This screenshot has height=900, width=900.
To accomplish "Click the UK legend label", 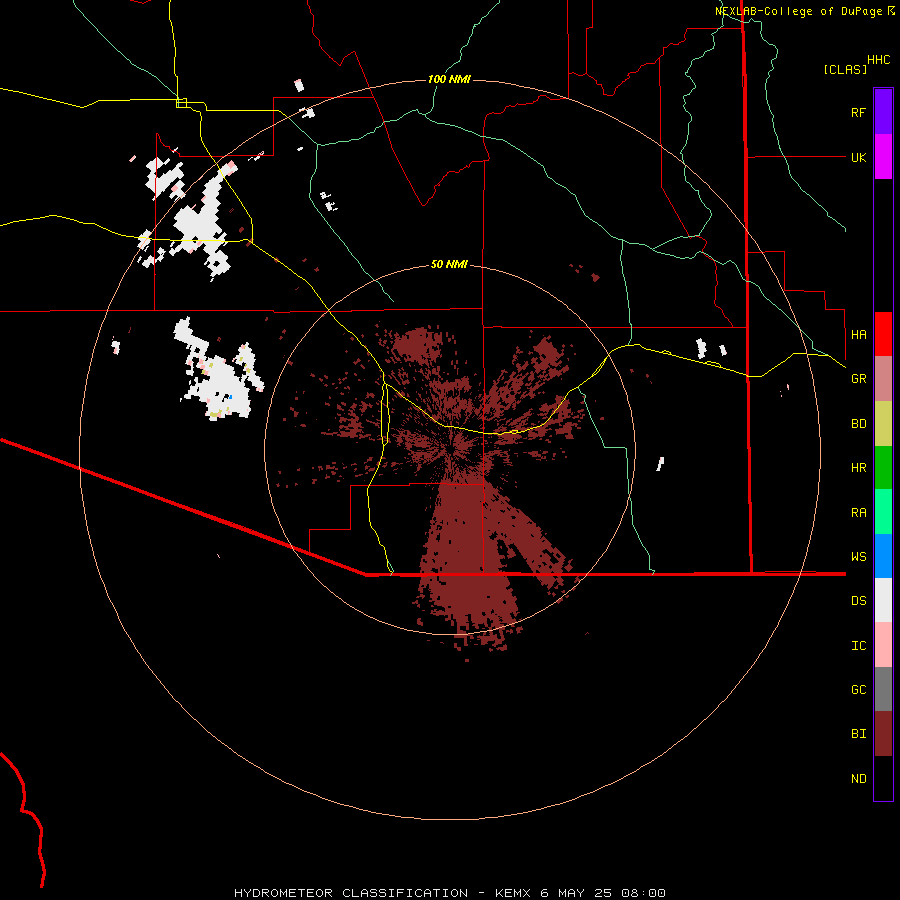I will point(858,158).
